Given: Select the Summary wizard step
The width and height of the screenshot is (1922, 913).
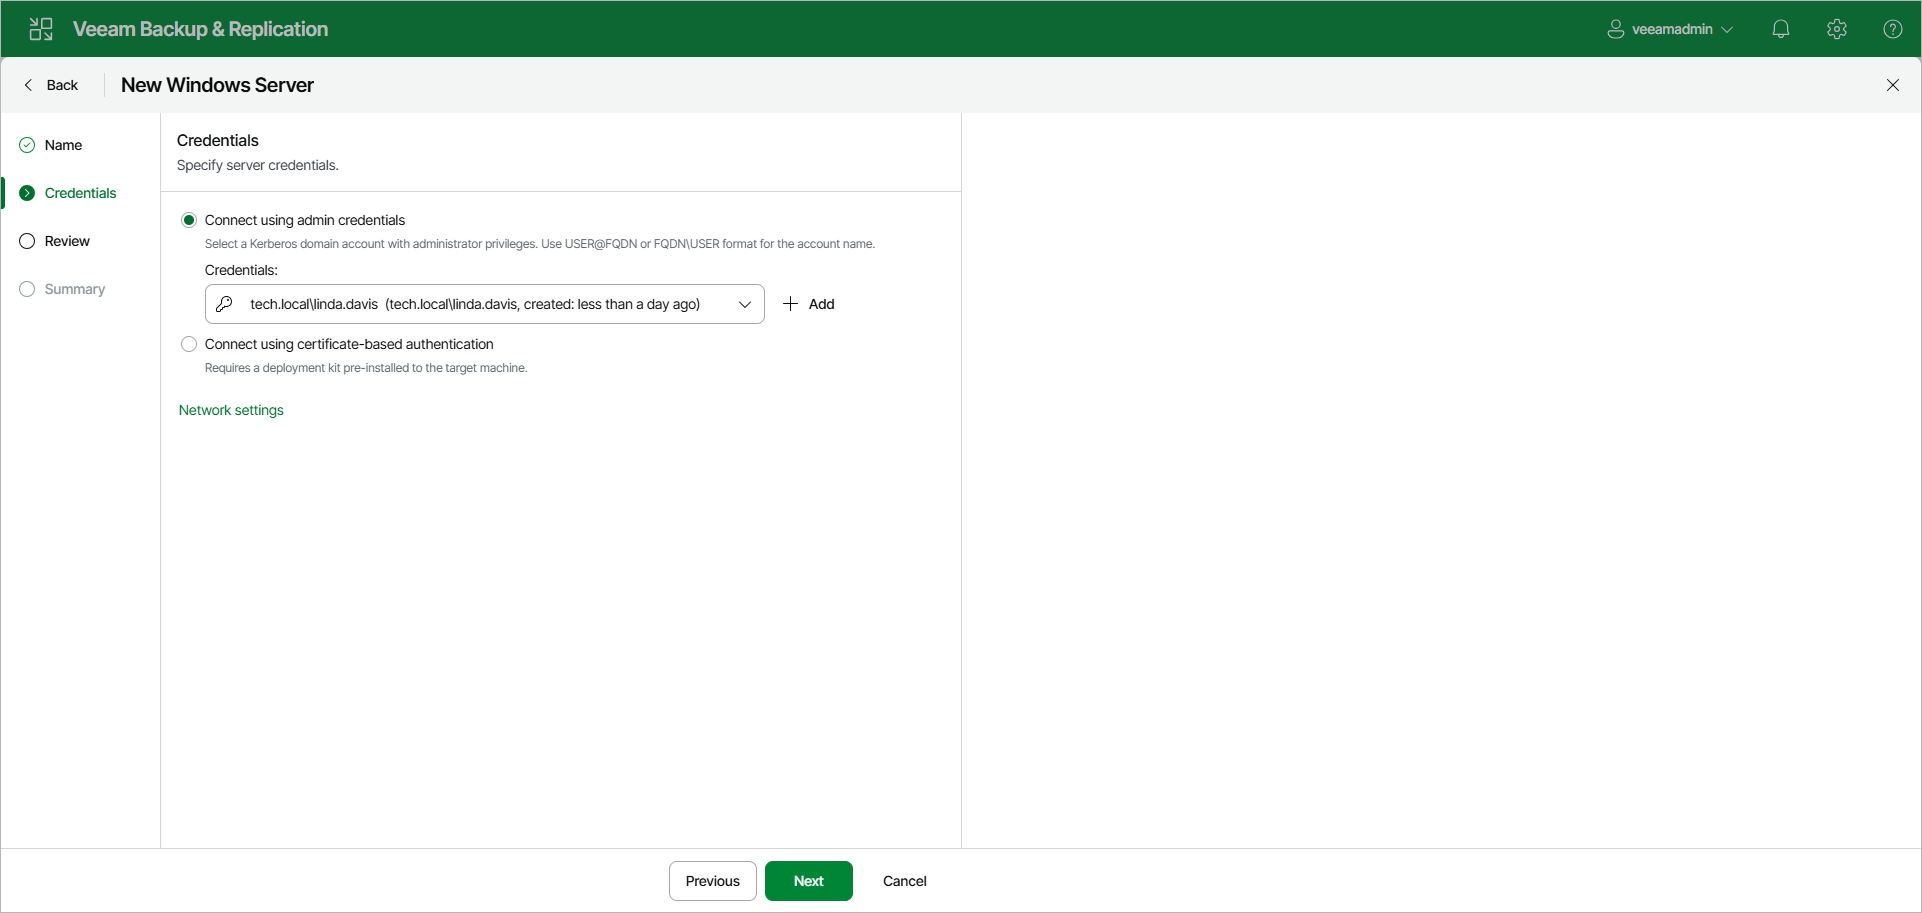Looking at the screenshot, I should click(75, 289).
